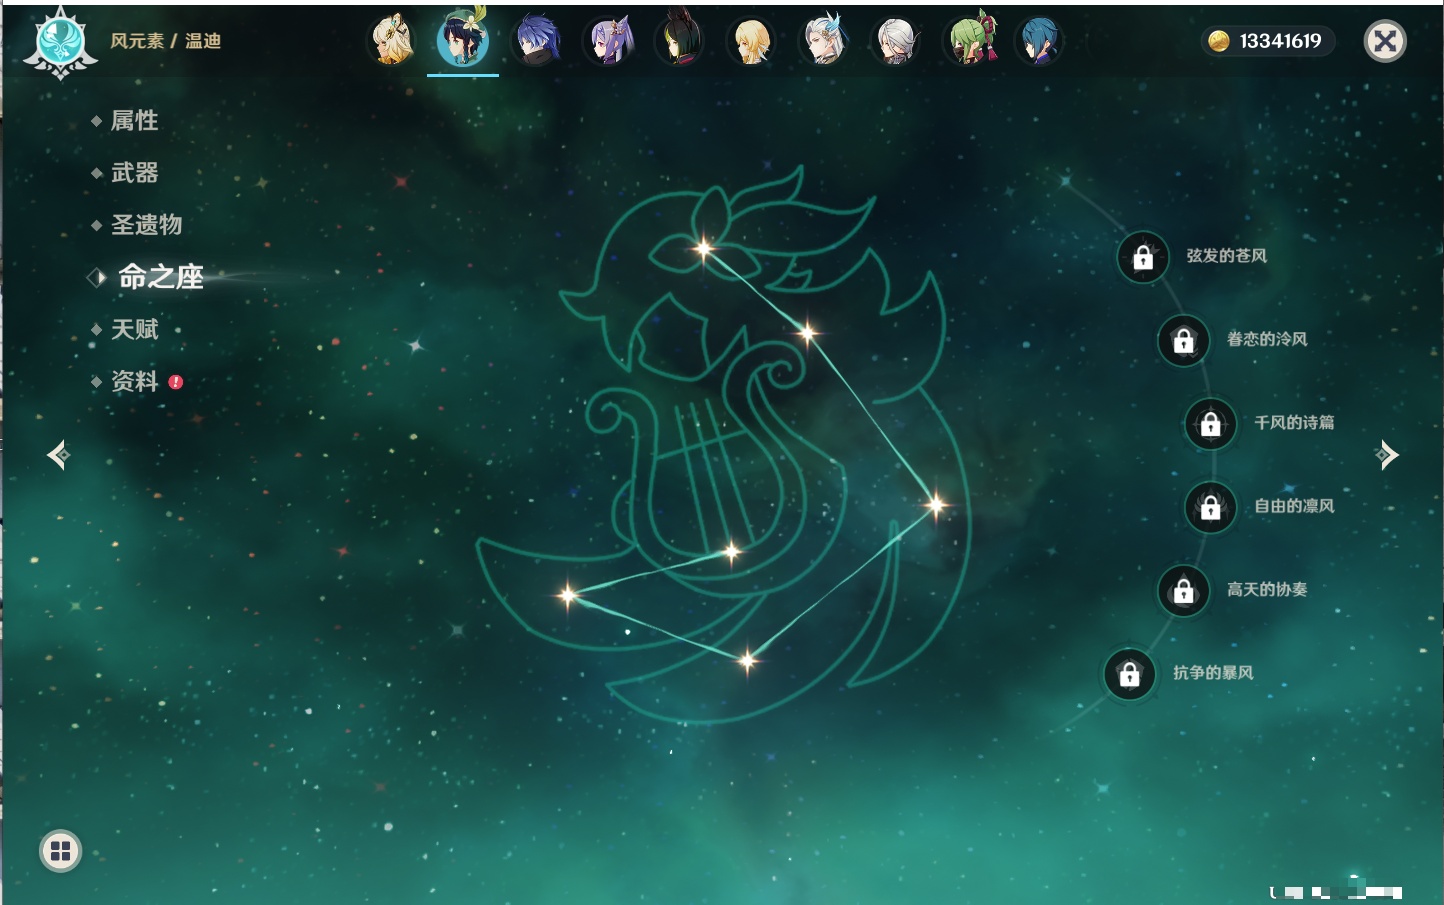The height and width of the screenshot is (905, 1444).
Task: Select Keqing's purple-haired avatar
Action: pyautogui.click(x=609, y=41)
